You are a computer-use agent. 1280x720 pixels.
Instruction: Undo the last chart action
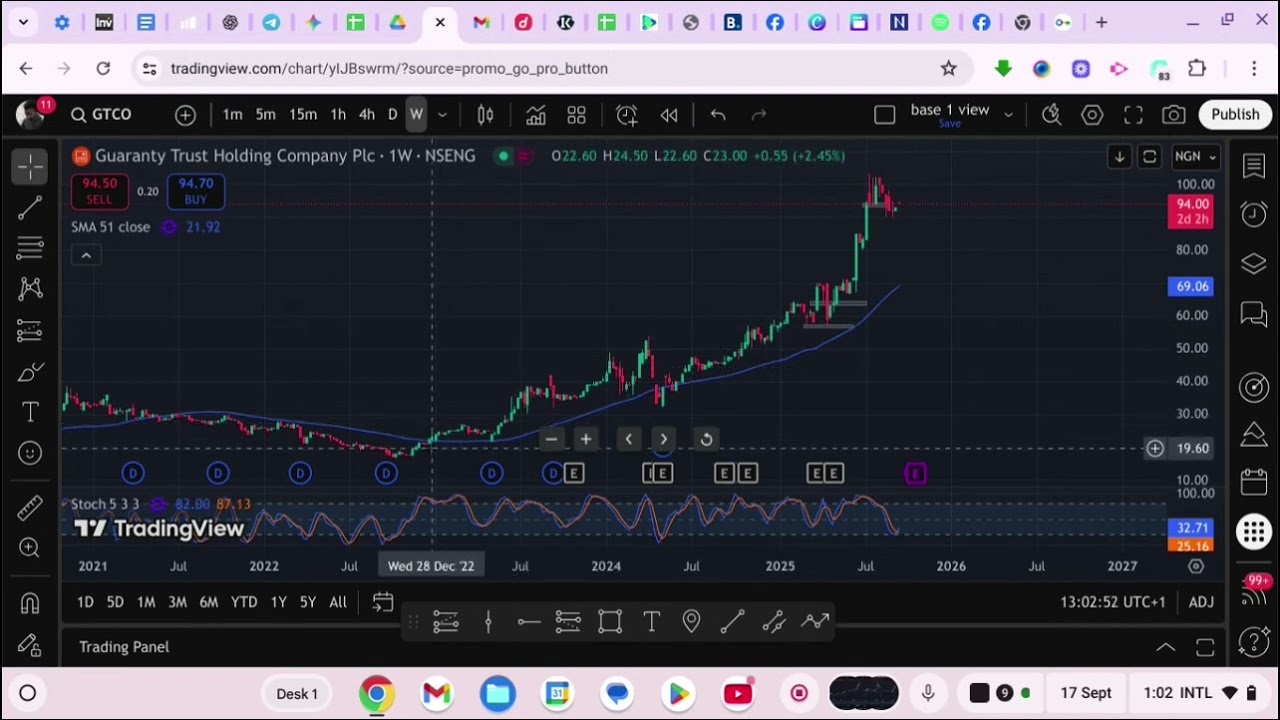[x=718, y=115]
